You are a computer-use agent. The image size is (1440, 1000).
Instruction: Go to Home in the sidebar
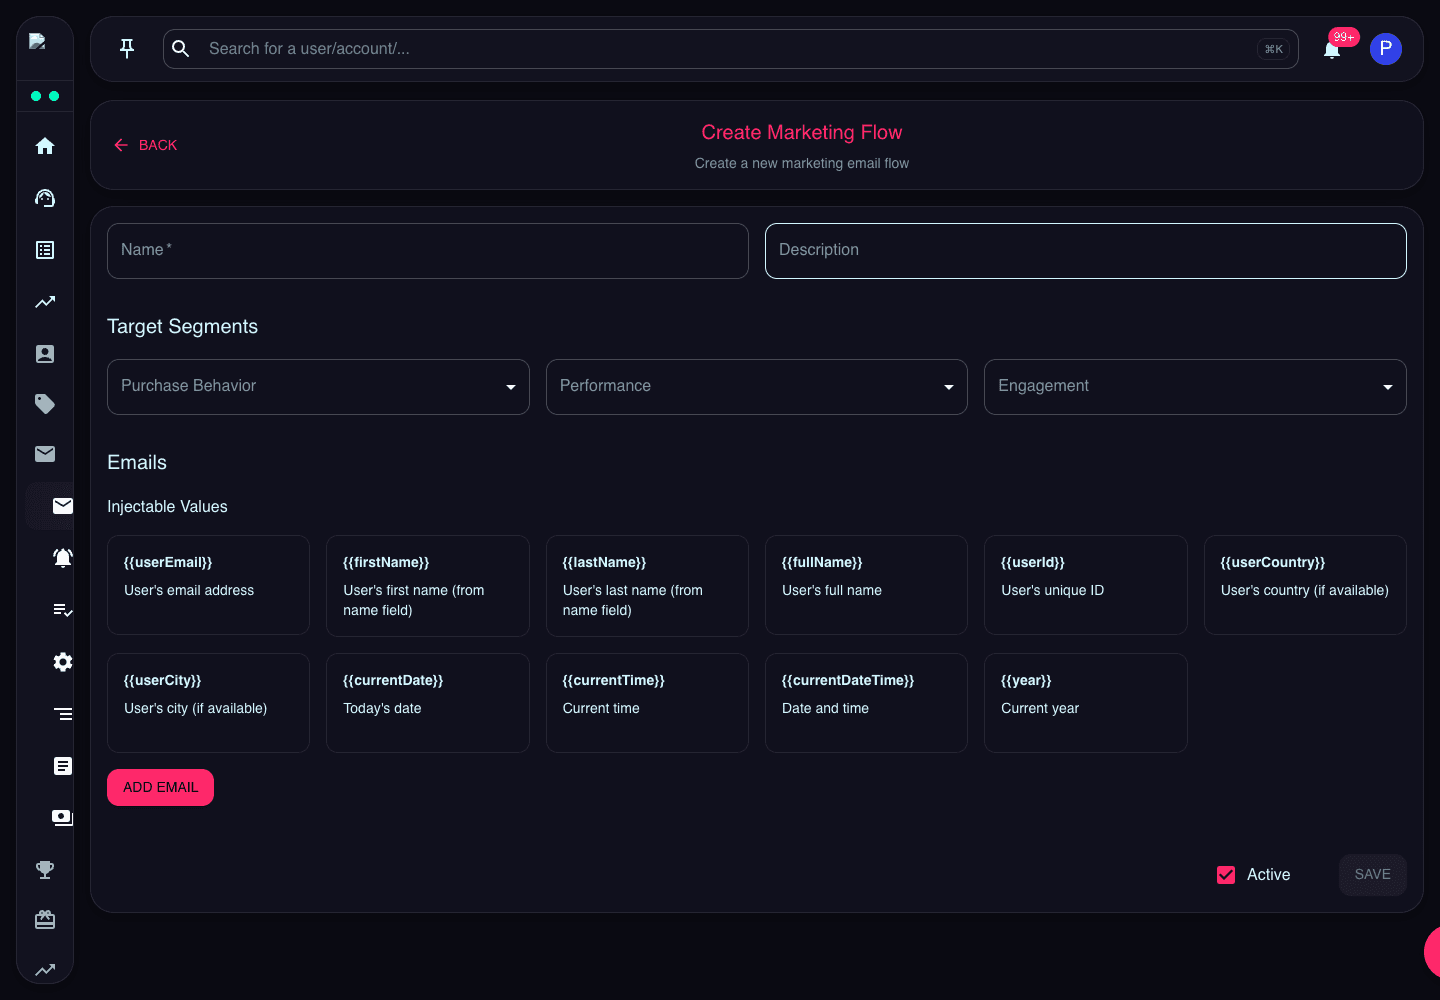pyautogui.click(x=45, y=146)
